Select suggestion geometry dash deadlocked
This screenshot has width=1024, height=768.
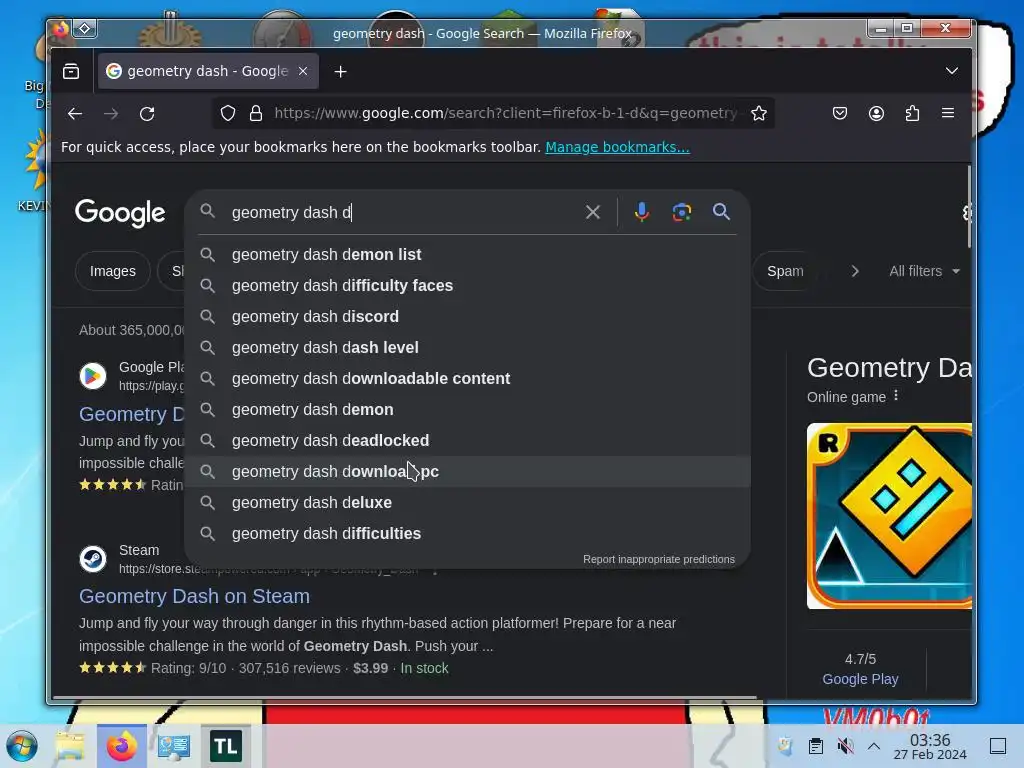point(468,441)
